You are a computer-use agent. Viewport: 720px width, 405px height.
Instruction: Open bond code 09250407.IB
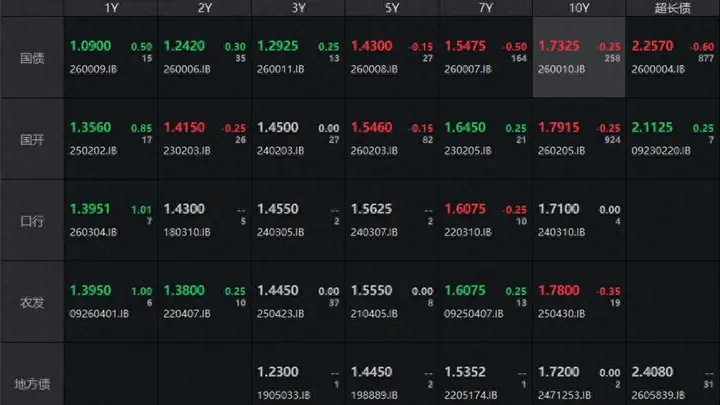click(473, 314)
